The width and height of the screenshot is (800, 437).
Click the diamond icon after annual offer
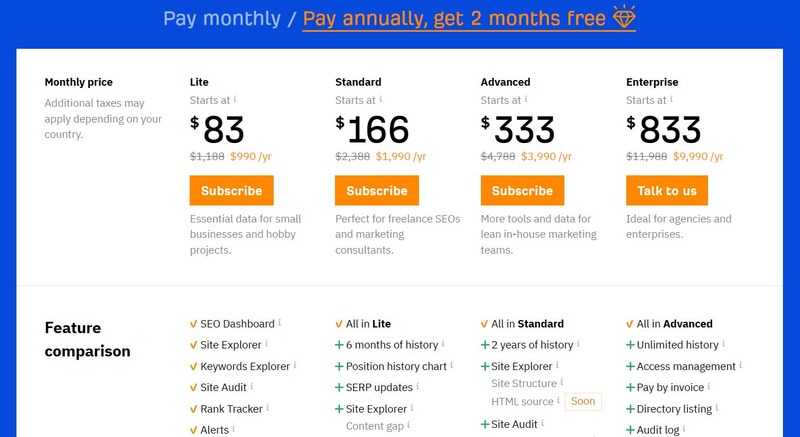[x=624, y=17]
